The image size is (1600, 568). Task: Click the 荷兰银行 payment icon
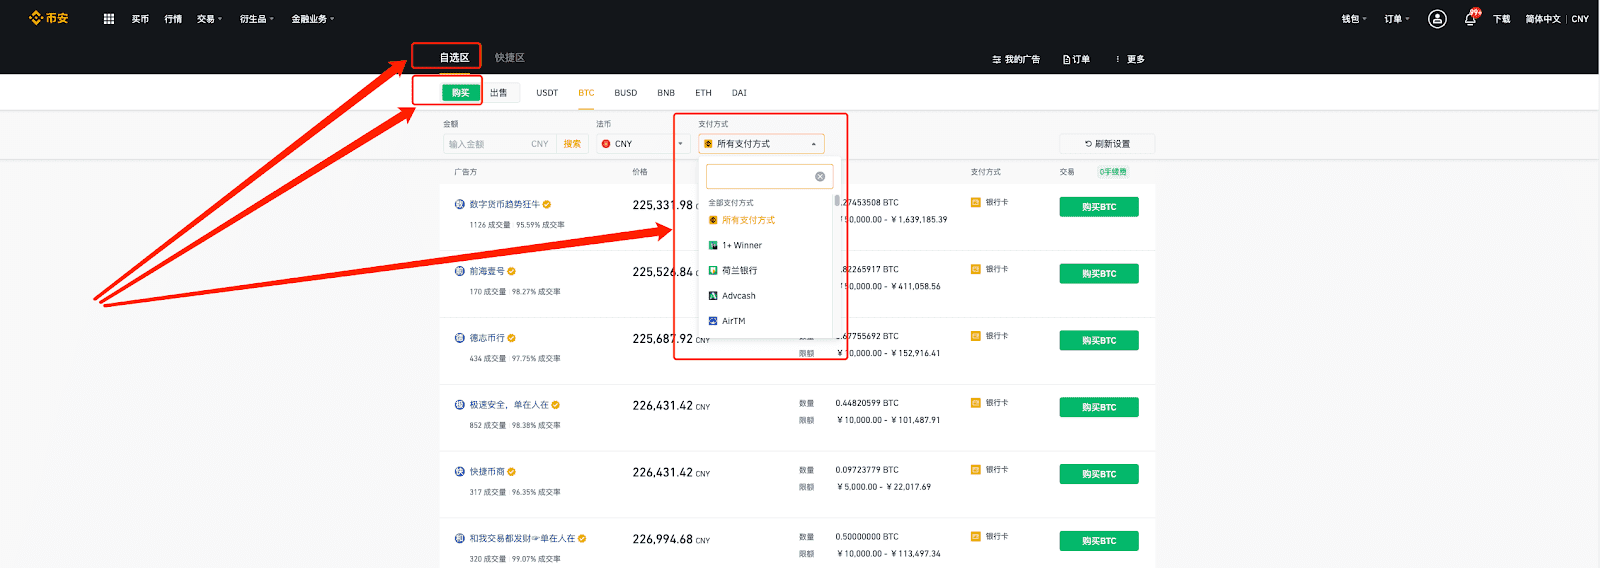713,270
